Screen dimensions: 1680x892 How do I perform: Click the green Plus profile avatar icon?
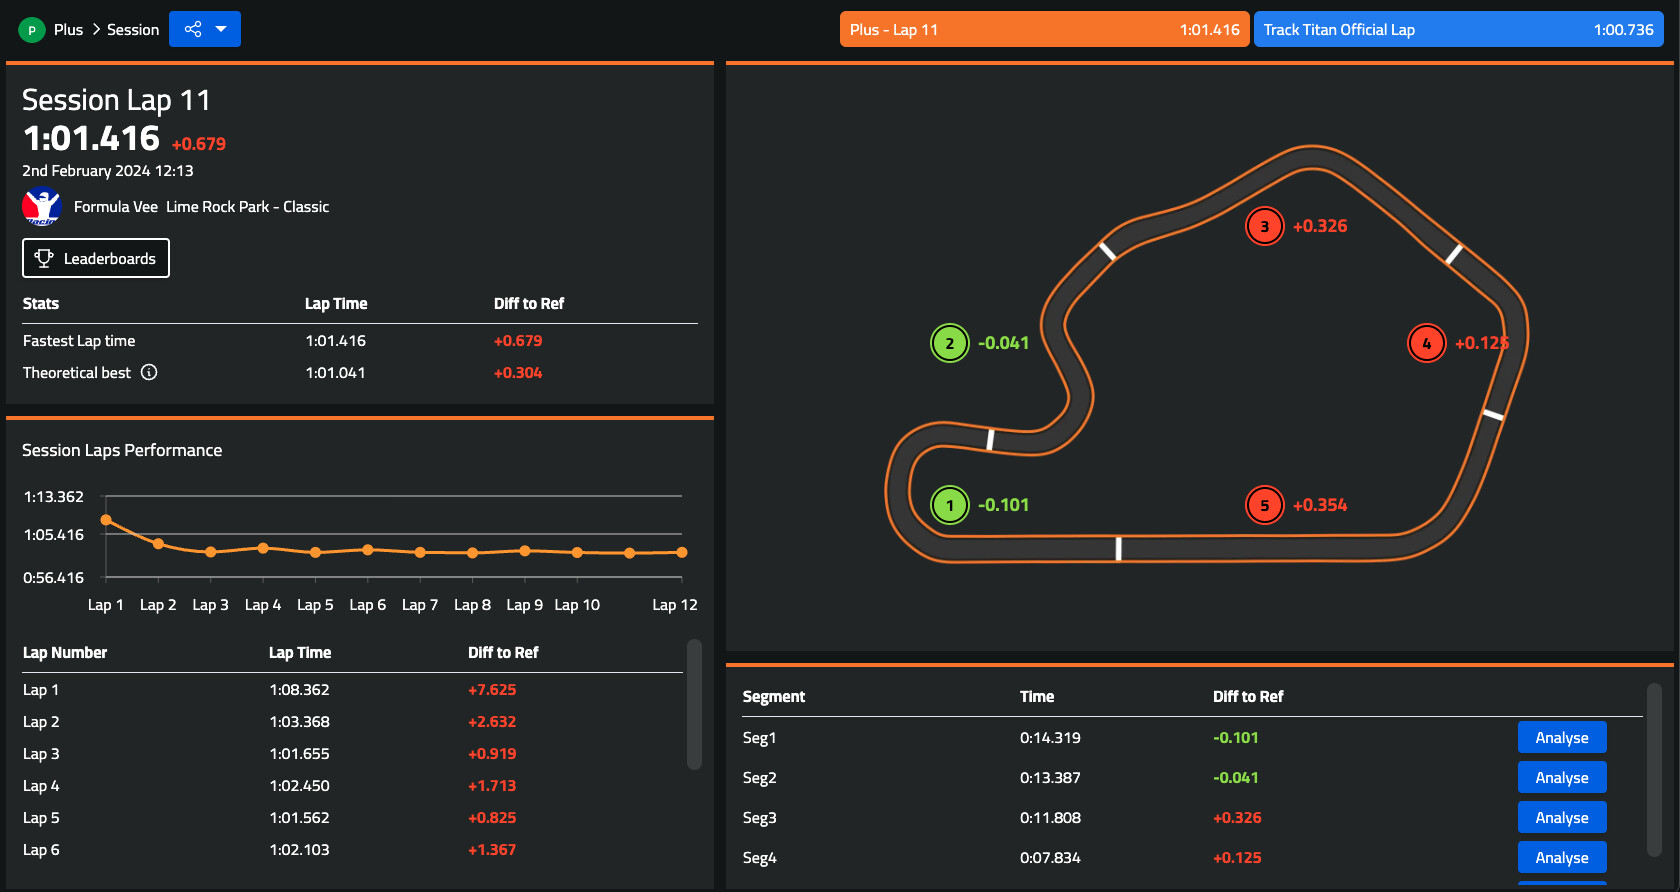(31, 30)
